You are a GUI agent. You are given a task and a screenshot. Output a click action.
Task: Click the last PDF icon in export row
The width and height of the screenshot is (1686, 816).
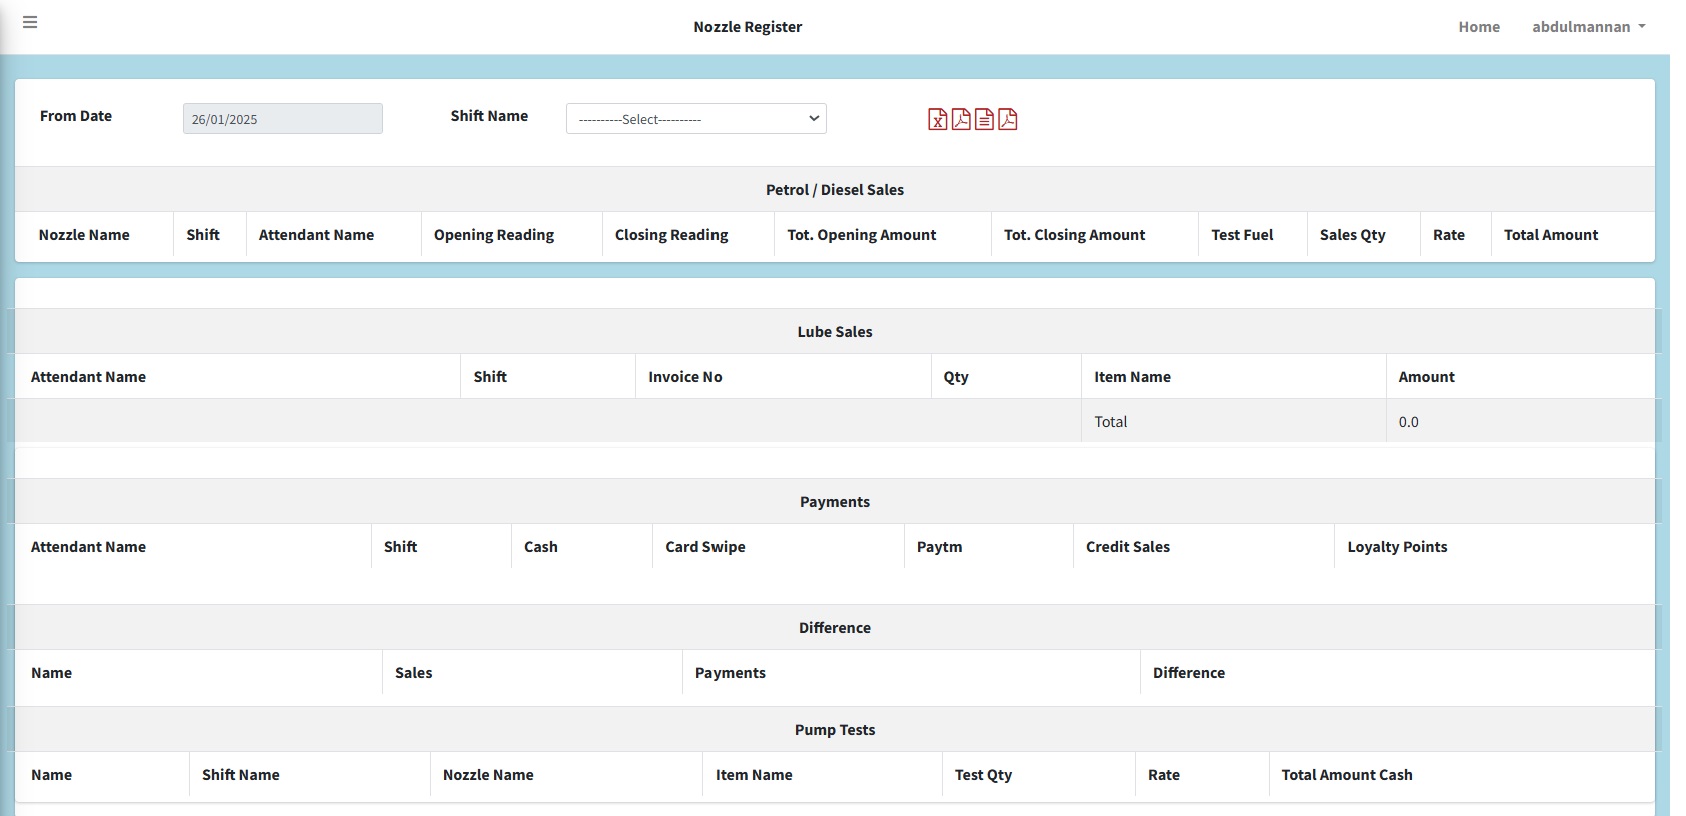click(1008, 120)
